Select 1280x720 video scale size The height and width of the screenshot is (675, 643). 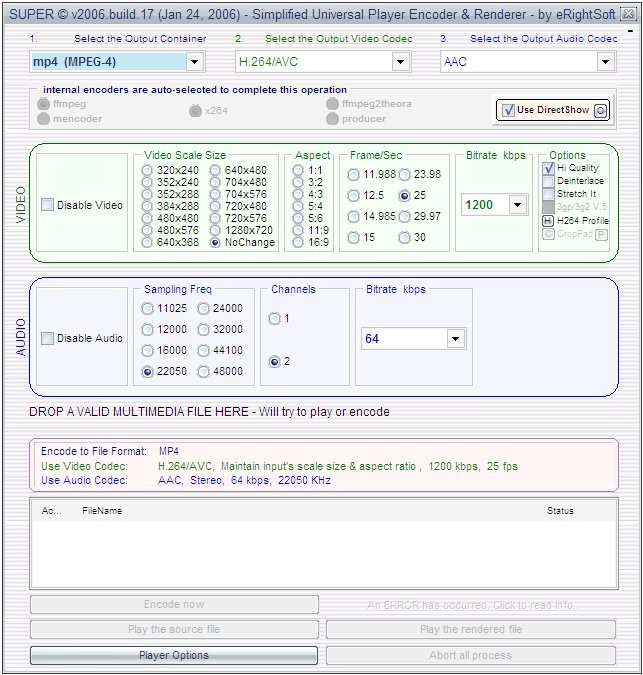click(215, 230)
